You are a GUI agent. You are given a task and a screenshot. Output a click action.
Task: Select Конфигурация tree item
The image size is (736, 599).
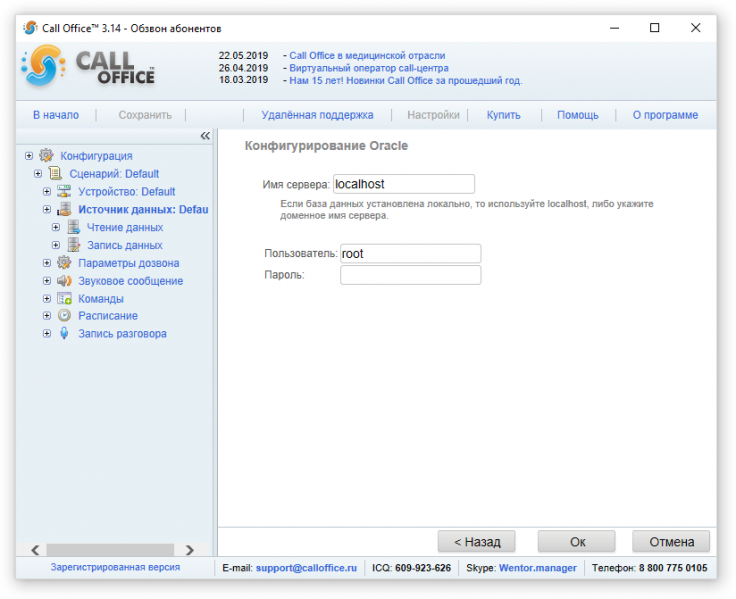(x=96, y=156)
